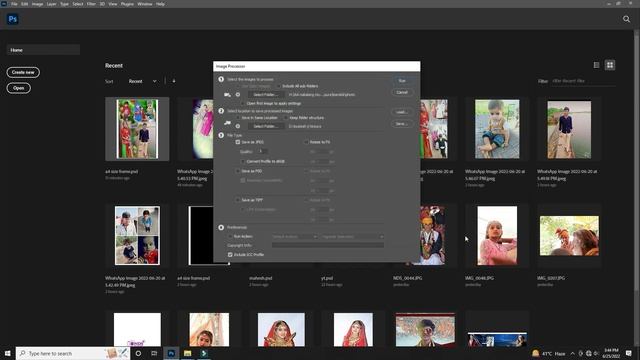The width and height of the screenshot is (640, 360).
Task: Click the volume icon in system tray
Action: (x=596, y=353)
